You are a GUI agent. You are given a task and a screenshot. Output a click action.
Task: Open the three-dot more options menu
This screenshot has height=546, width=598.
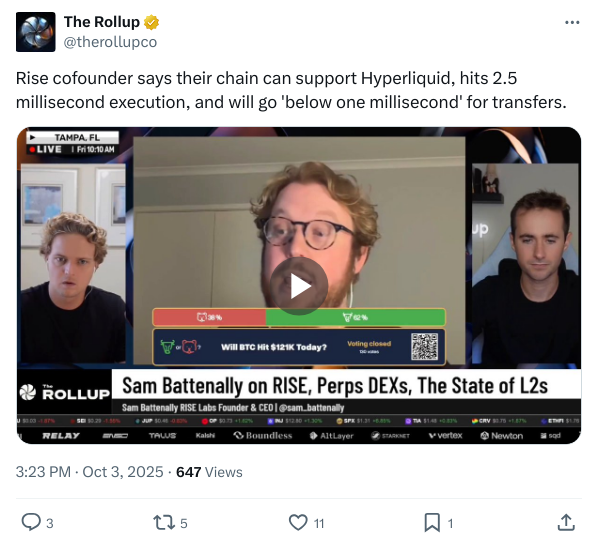[x=572, y=22]
